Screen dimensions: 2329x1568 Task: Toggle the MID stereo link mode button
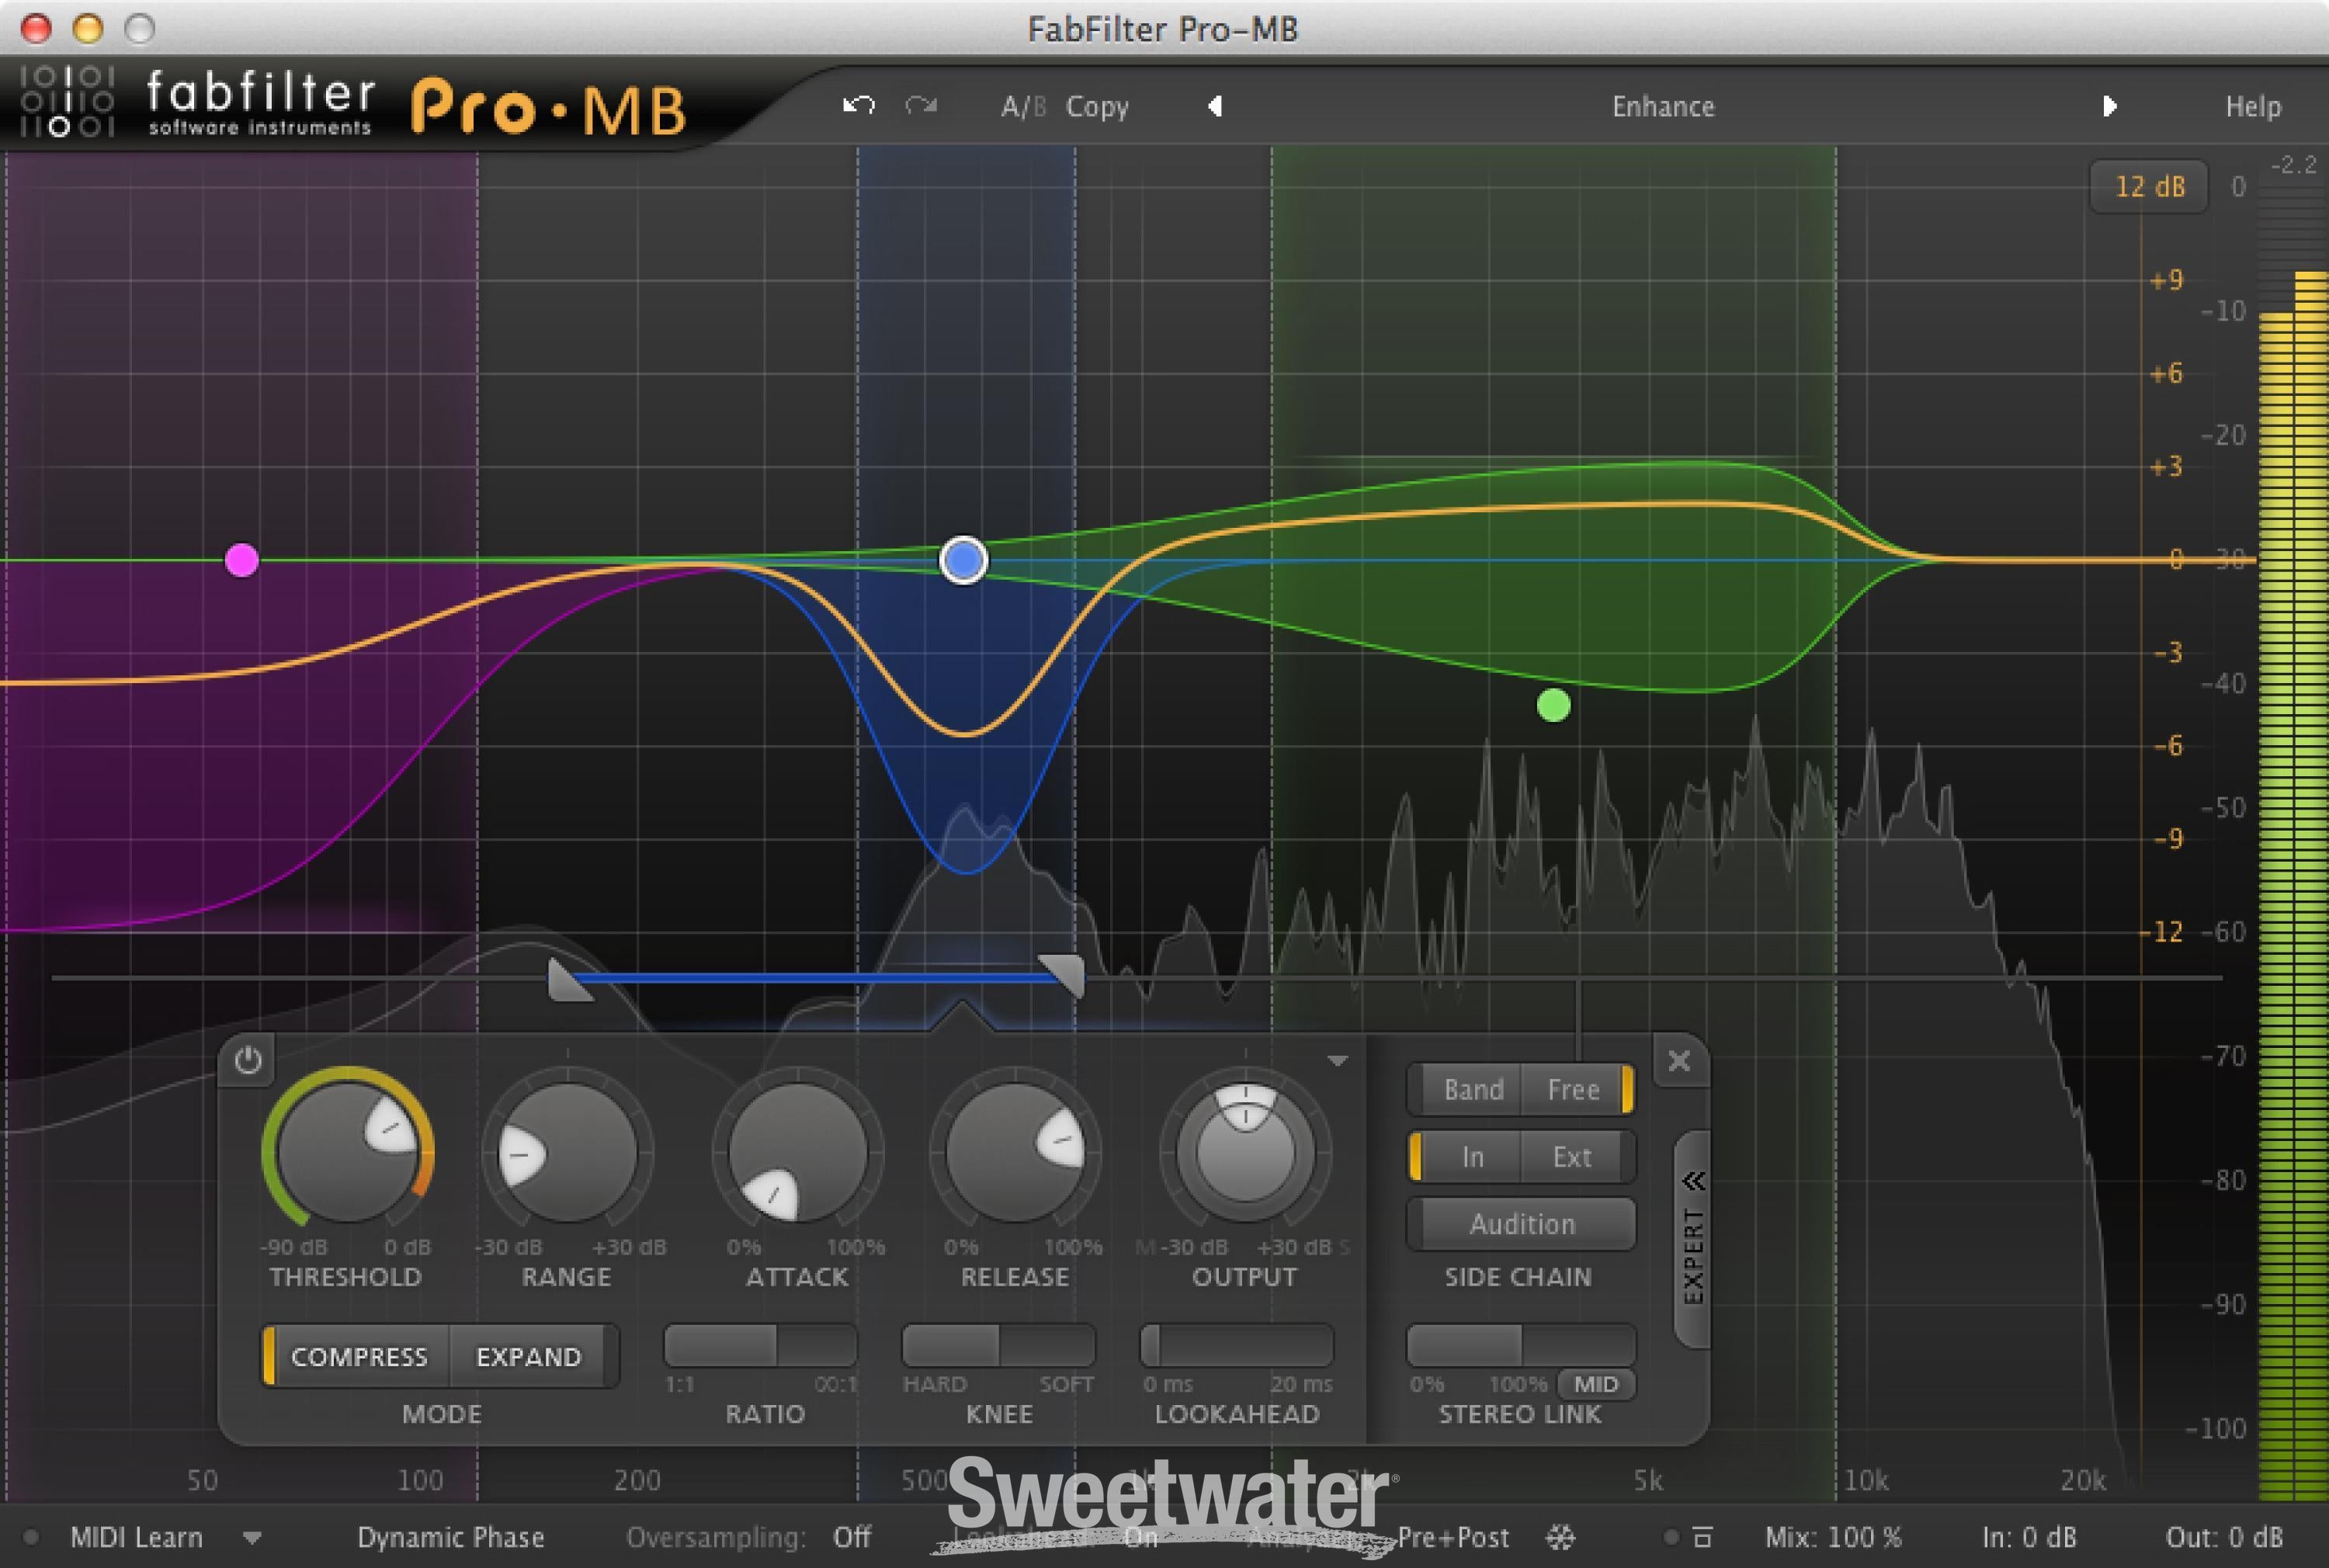pos(1595,1384)
